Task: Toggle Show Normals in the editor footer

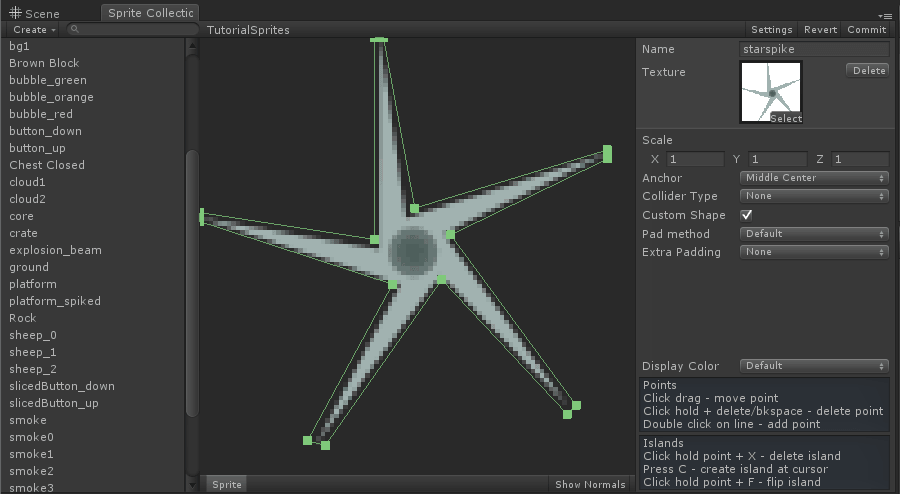Action: [590, 484]
